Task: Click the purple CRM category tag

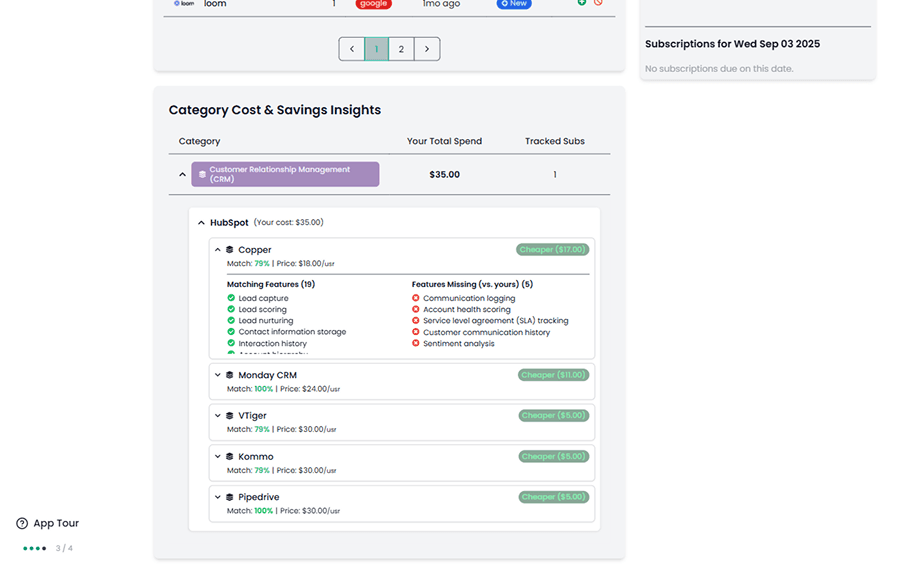Action: coord(285,174)
